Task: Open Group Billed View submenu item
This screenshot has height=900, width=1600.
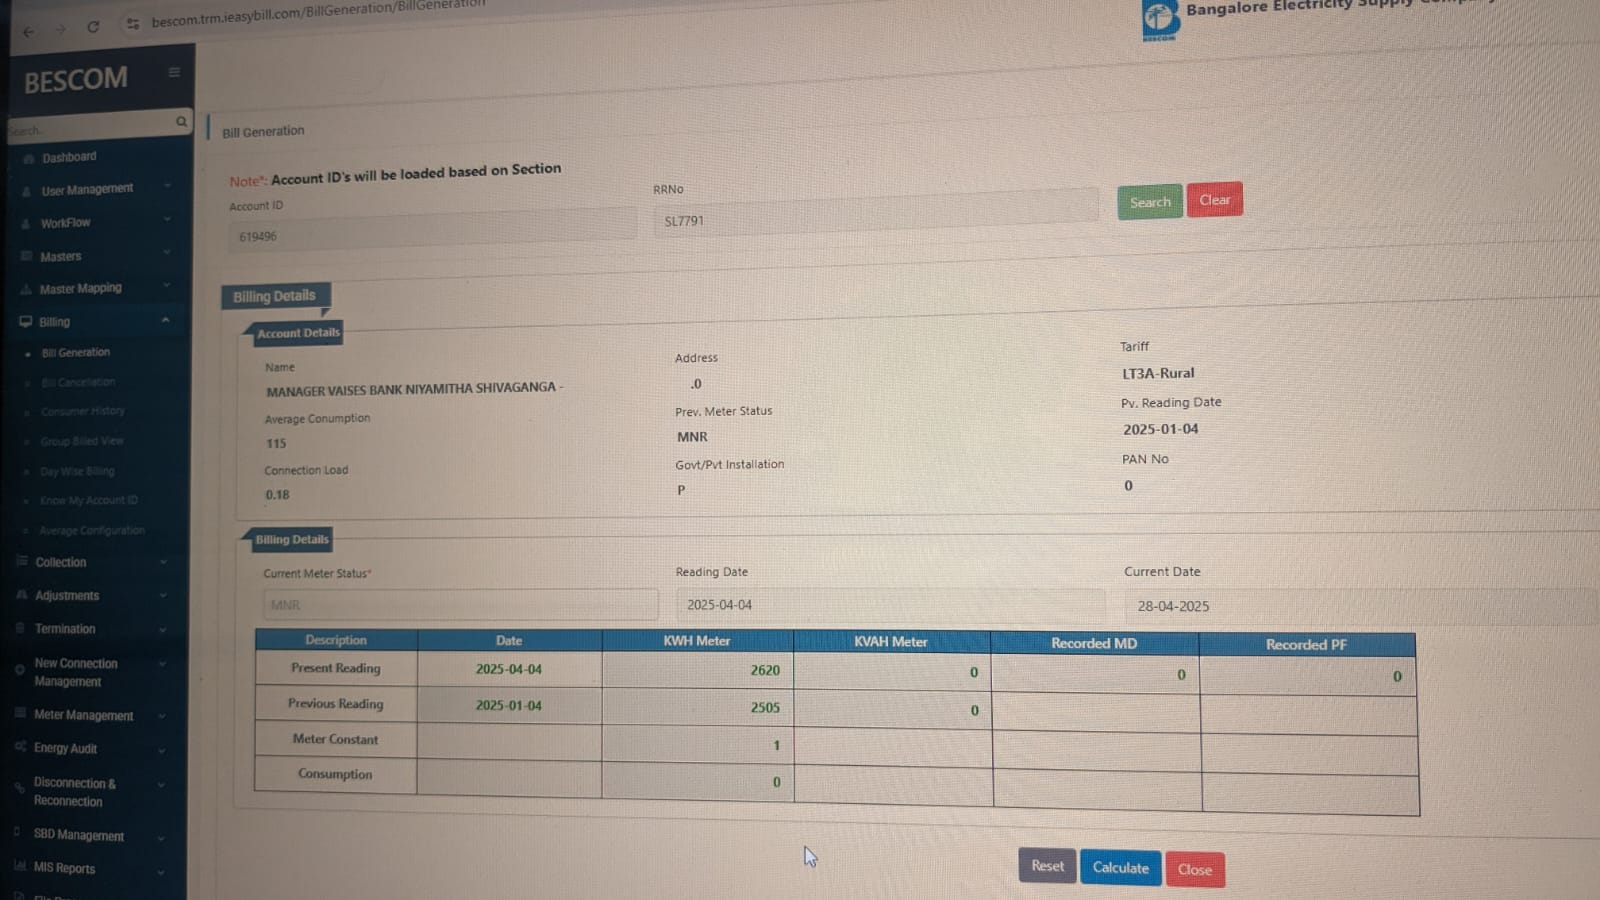Action: click(x=82, y=441)
